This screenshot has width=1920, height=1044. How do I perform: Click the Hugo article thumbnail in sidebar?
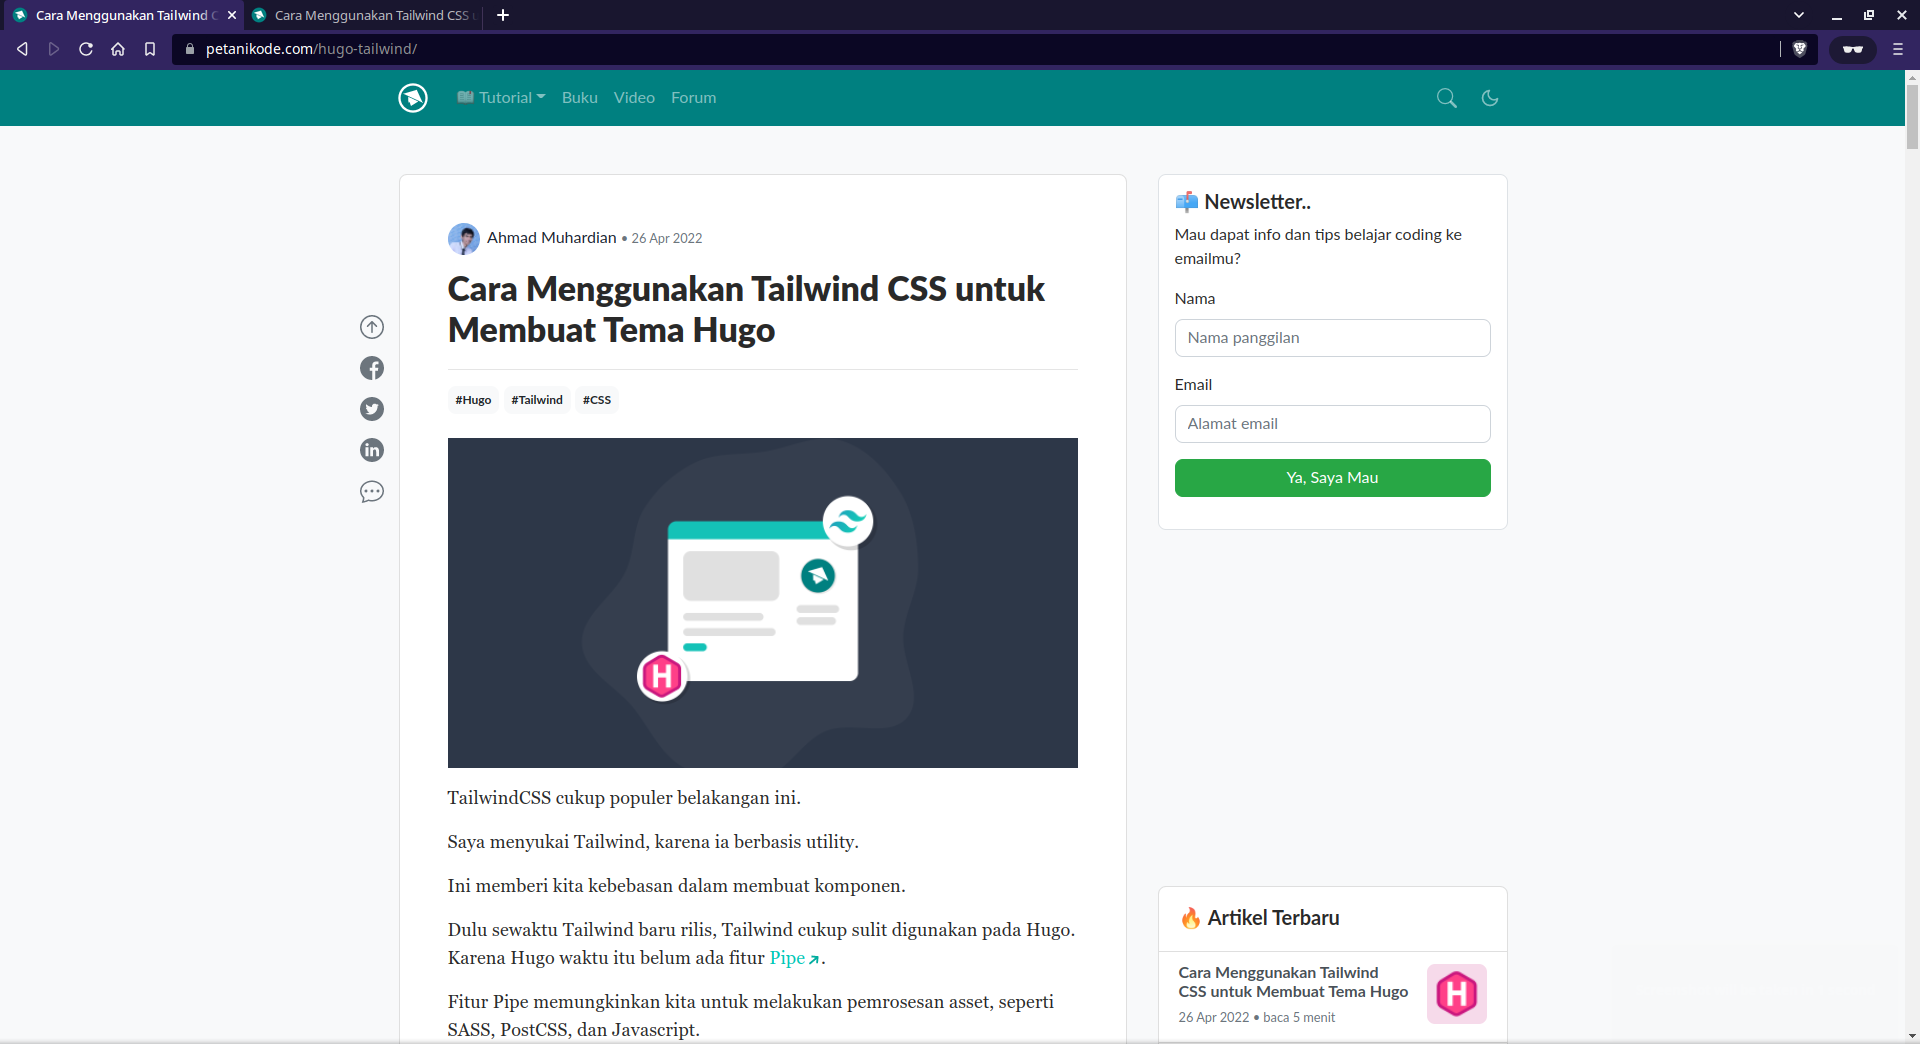(1456, 994)
